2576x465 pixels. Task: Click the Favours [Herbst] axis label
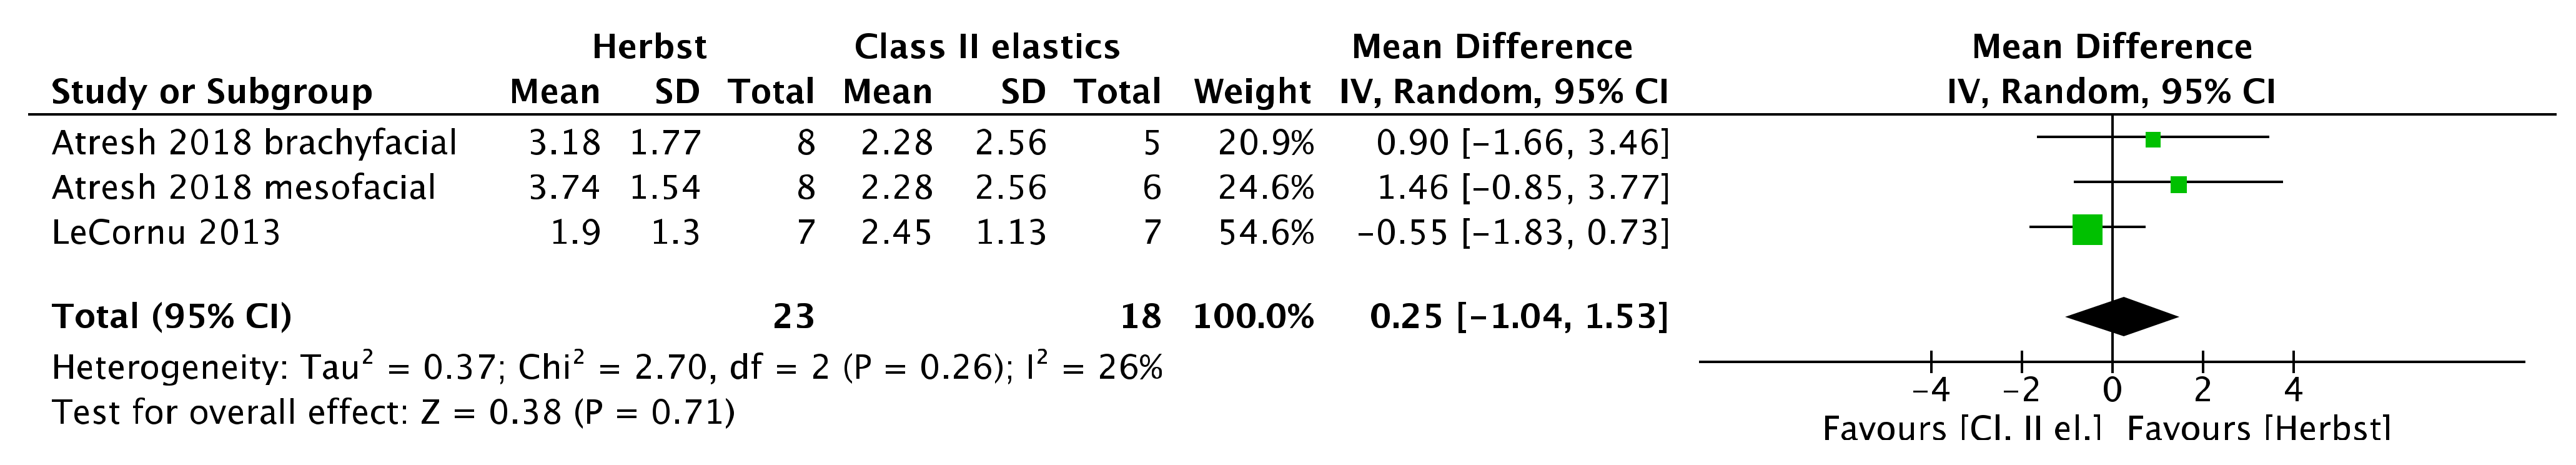tap(2259, 430)
